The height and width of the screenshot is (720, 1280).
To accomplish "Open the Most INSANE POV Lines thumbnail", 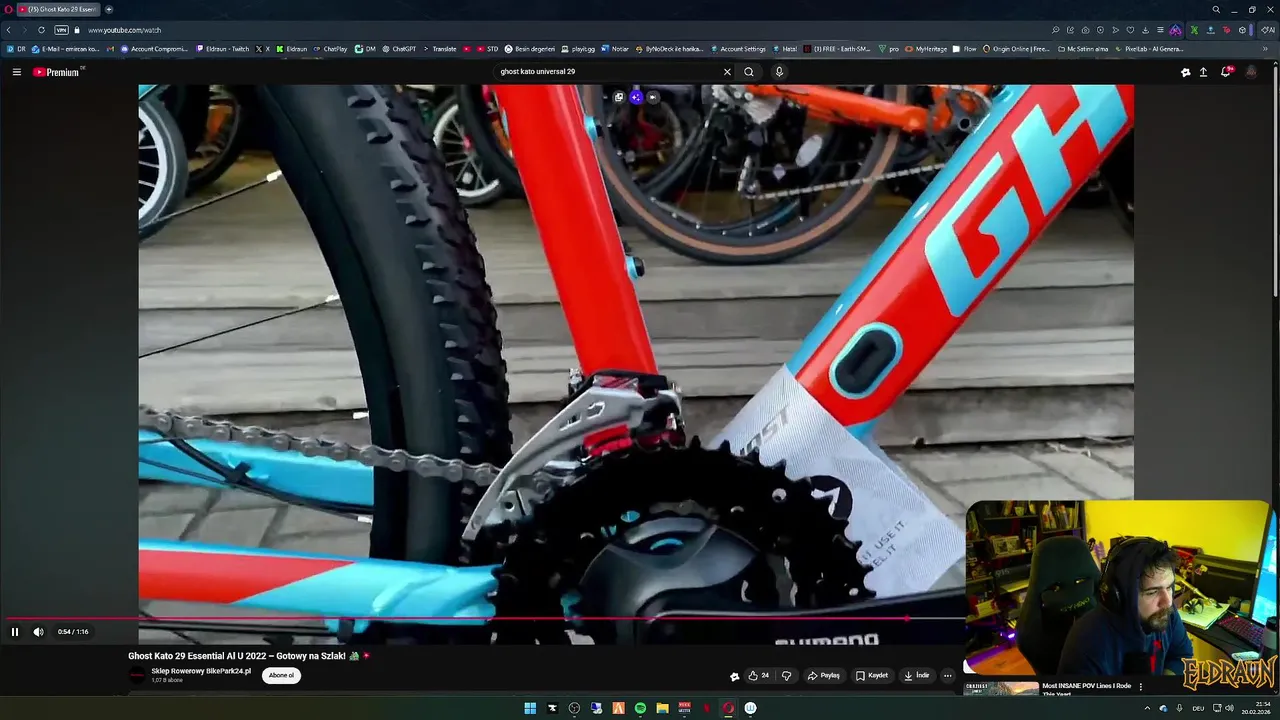I will [1001, 688].
